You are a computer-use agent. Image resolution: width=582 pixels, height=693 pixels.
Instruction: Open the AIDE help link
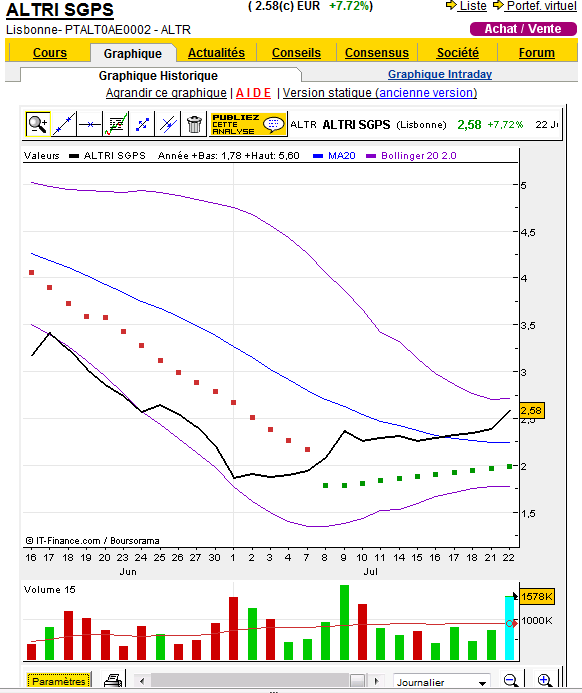point(253,93)
